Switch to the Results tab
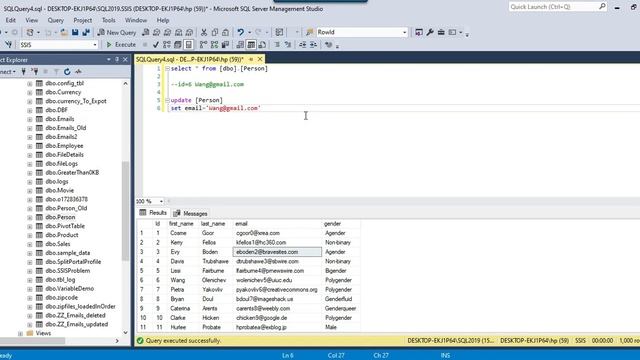Viewport: 640px width, 360px height. pyautogui.click(x=153, y=213)
